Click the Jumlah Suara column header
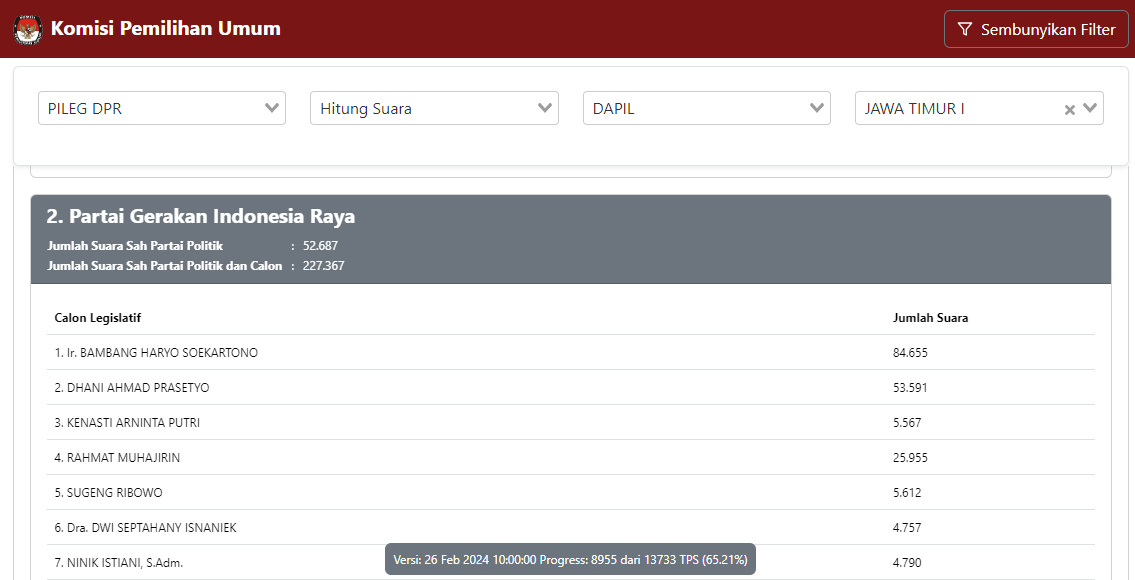The height and width of the screenshot is (580, 1135). coord(930,318)
